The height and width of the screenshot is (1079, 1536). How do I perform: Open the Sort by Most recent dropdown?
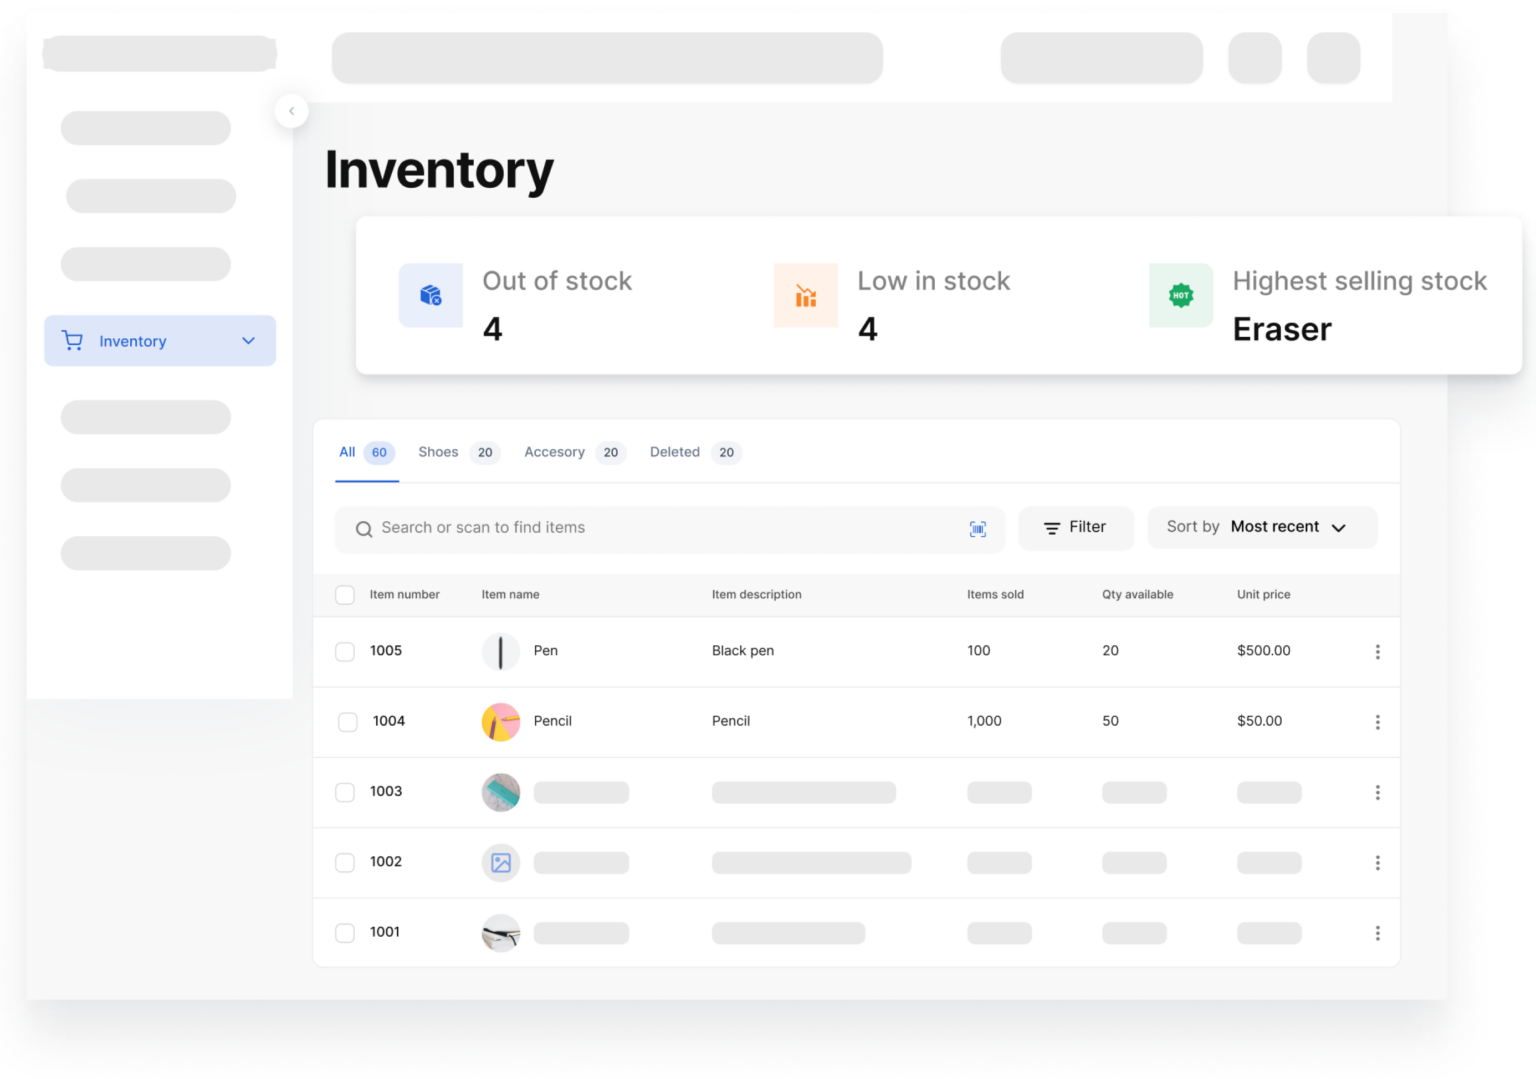(1290, 527)
